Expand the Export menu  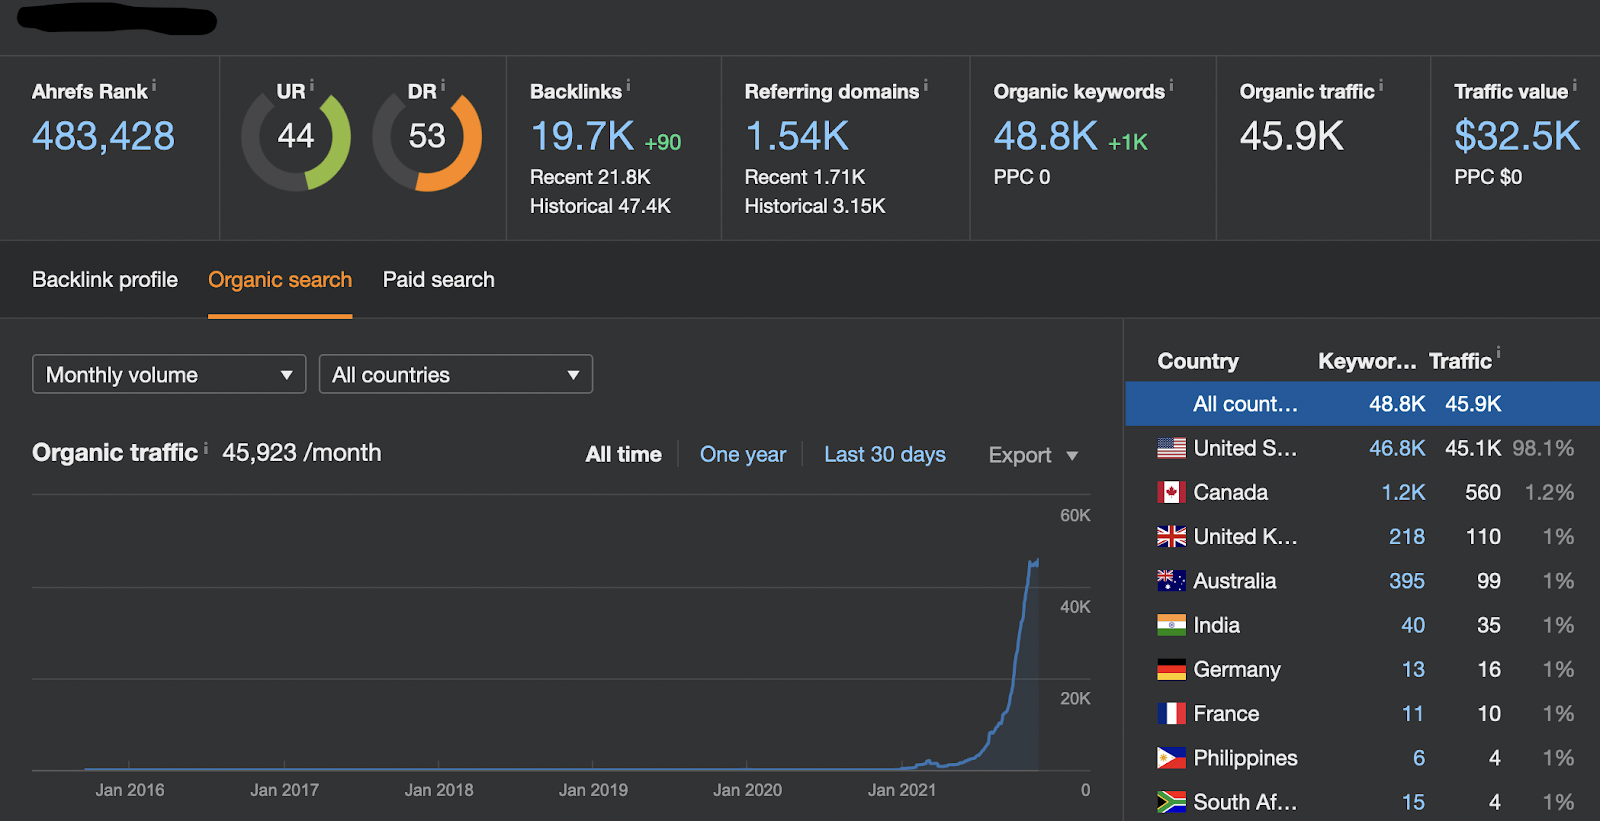click(x=1033, y=455)
